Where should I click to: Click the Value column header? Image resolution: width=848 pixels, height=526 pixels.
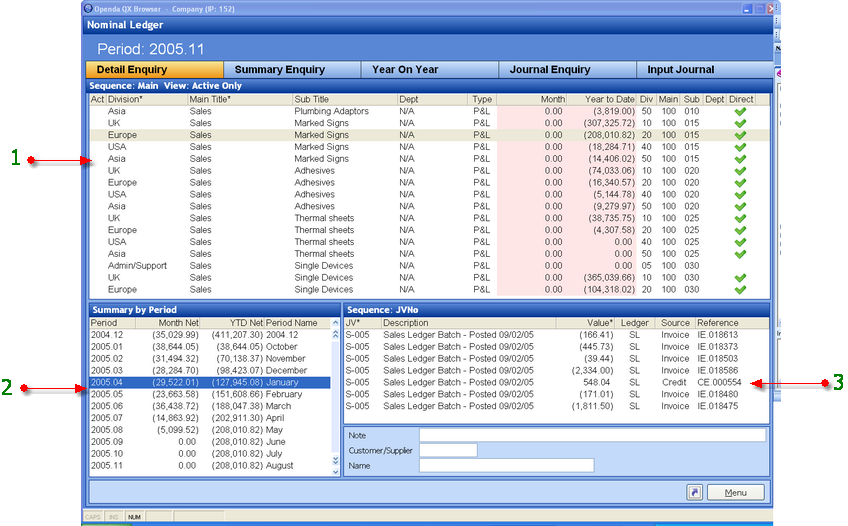[x=585, y=323]
